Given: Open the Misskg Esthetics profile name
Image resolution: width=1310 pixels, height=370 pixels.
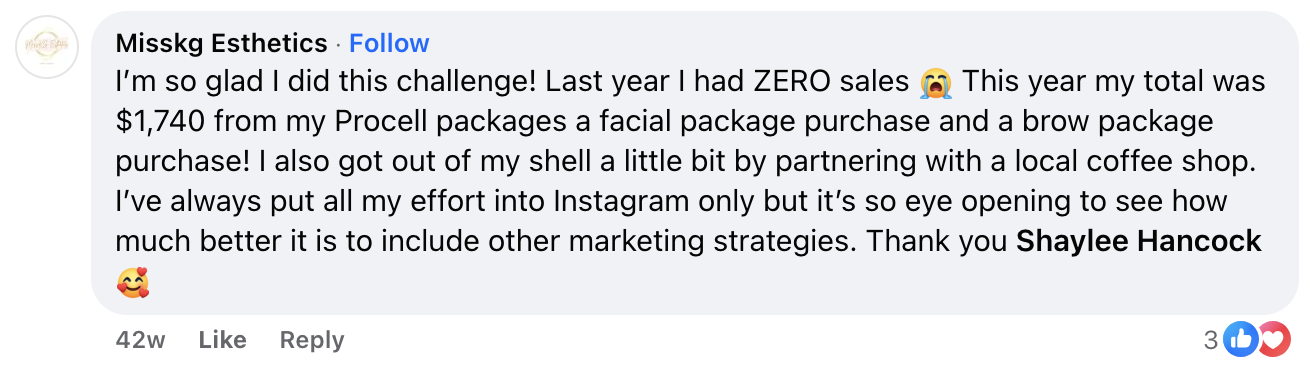Looking at the screenshot, I should (x=222, y=43).
